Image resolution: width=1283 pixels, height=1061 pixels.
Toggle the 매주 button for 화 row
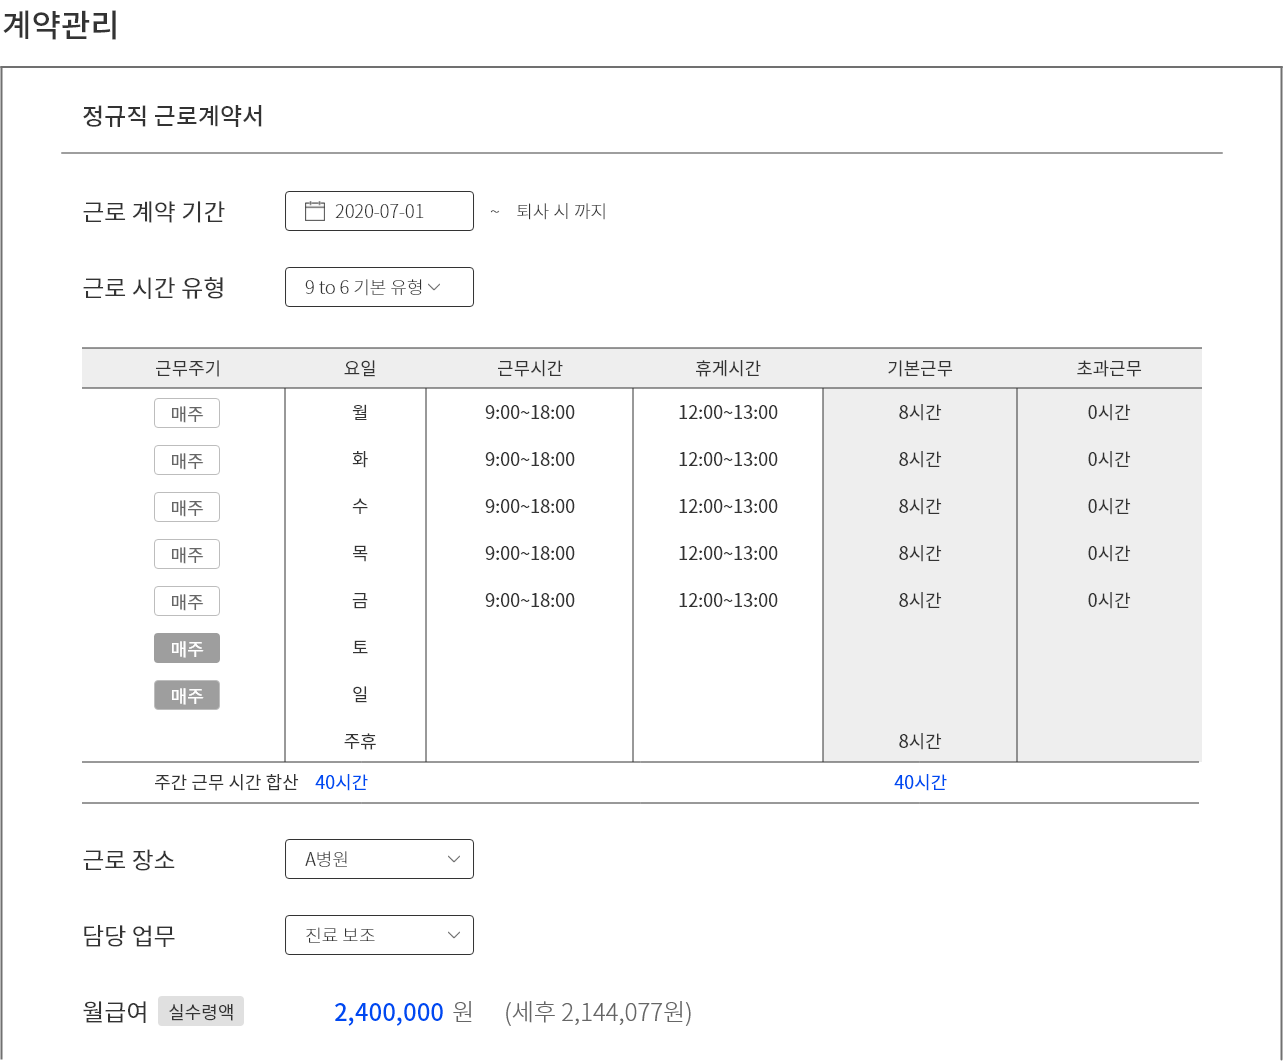[187, 460]
